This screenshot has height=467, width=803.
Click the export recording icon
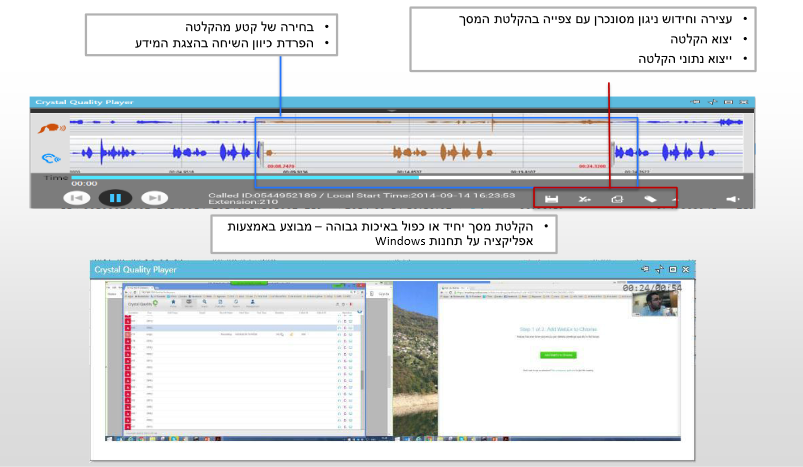point(617,199)
